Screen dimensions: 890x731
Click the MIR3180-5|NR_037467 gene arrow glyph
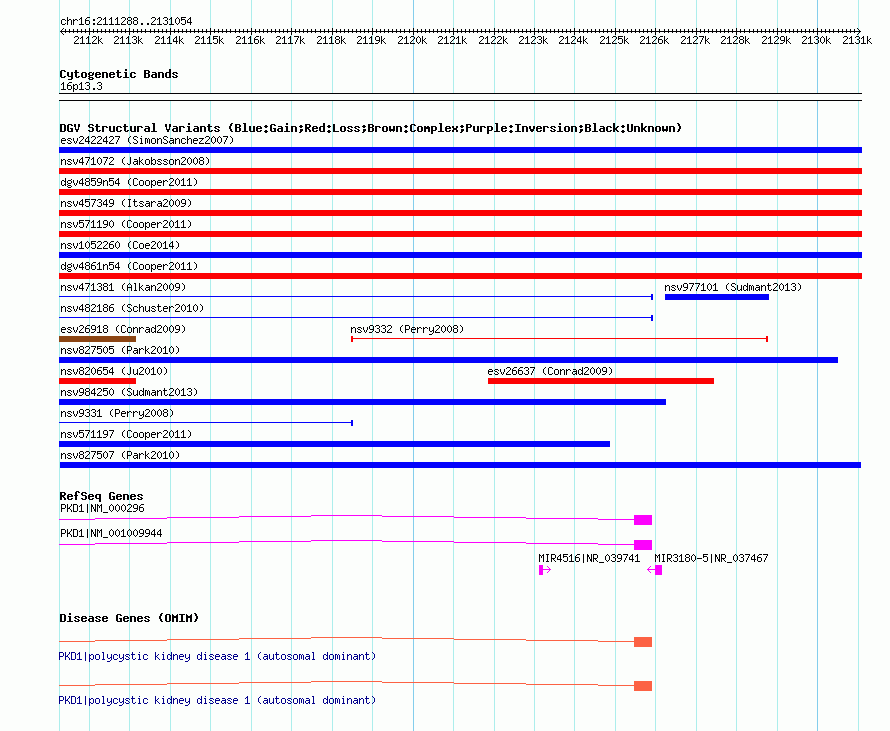654,570
